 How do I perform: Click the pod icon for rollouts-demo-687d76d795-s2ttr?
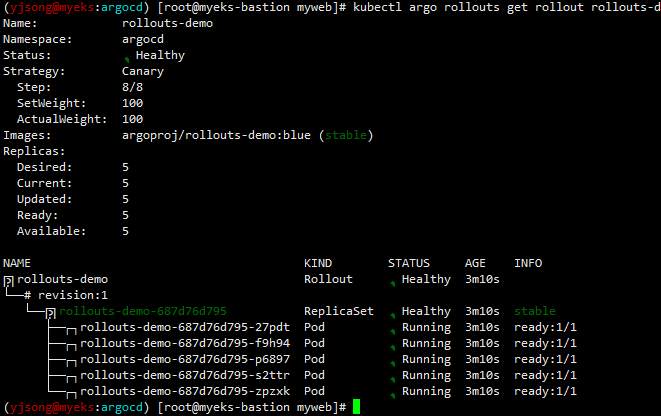coord(71,379)
